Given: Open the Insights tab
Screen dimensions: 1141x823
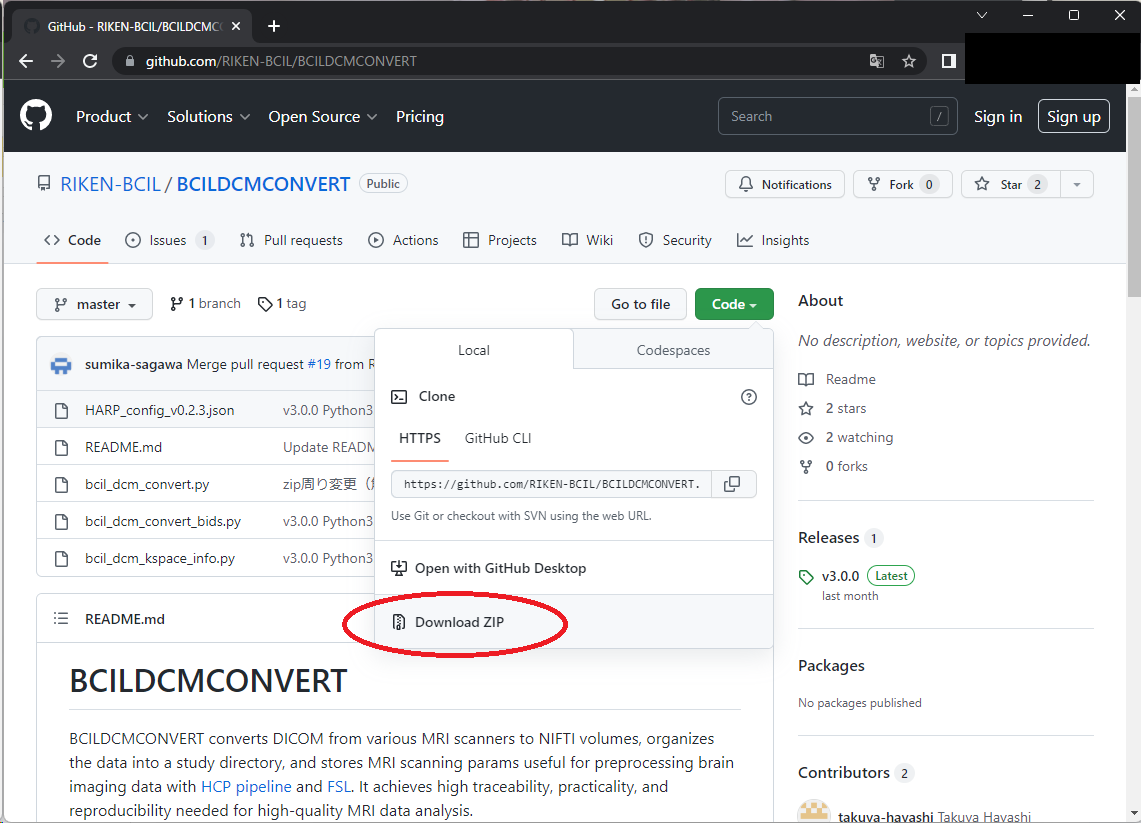Looking at the screenshot, I should (x=773, y=240).
